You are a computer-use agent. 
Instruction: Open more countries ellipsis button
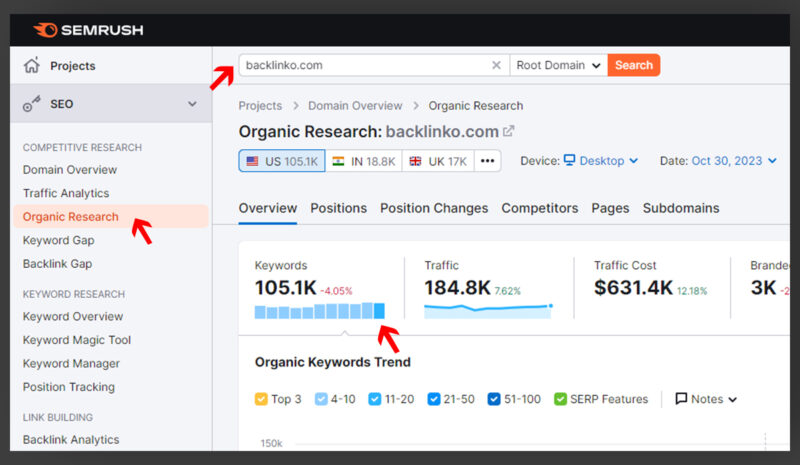(x=487, y=161)
